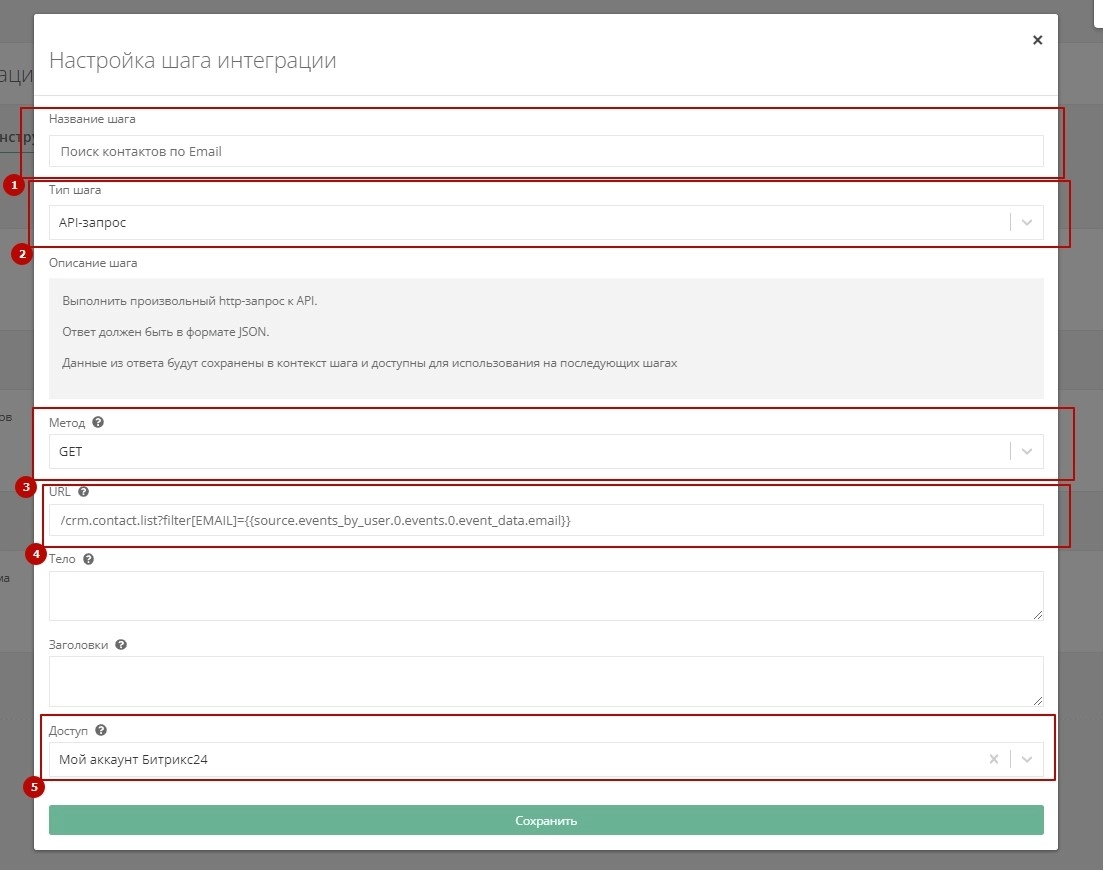Click the help icon beside URL label
Image resolution: width=1103 pixels, height=870 pixels.
(83, 491)
